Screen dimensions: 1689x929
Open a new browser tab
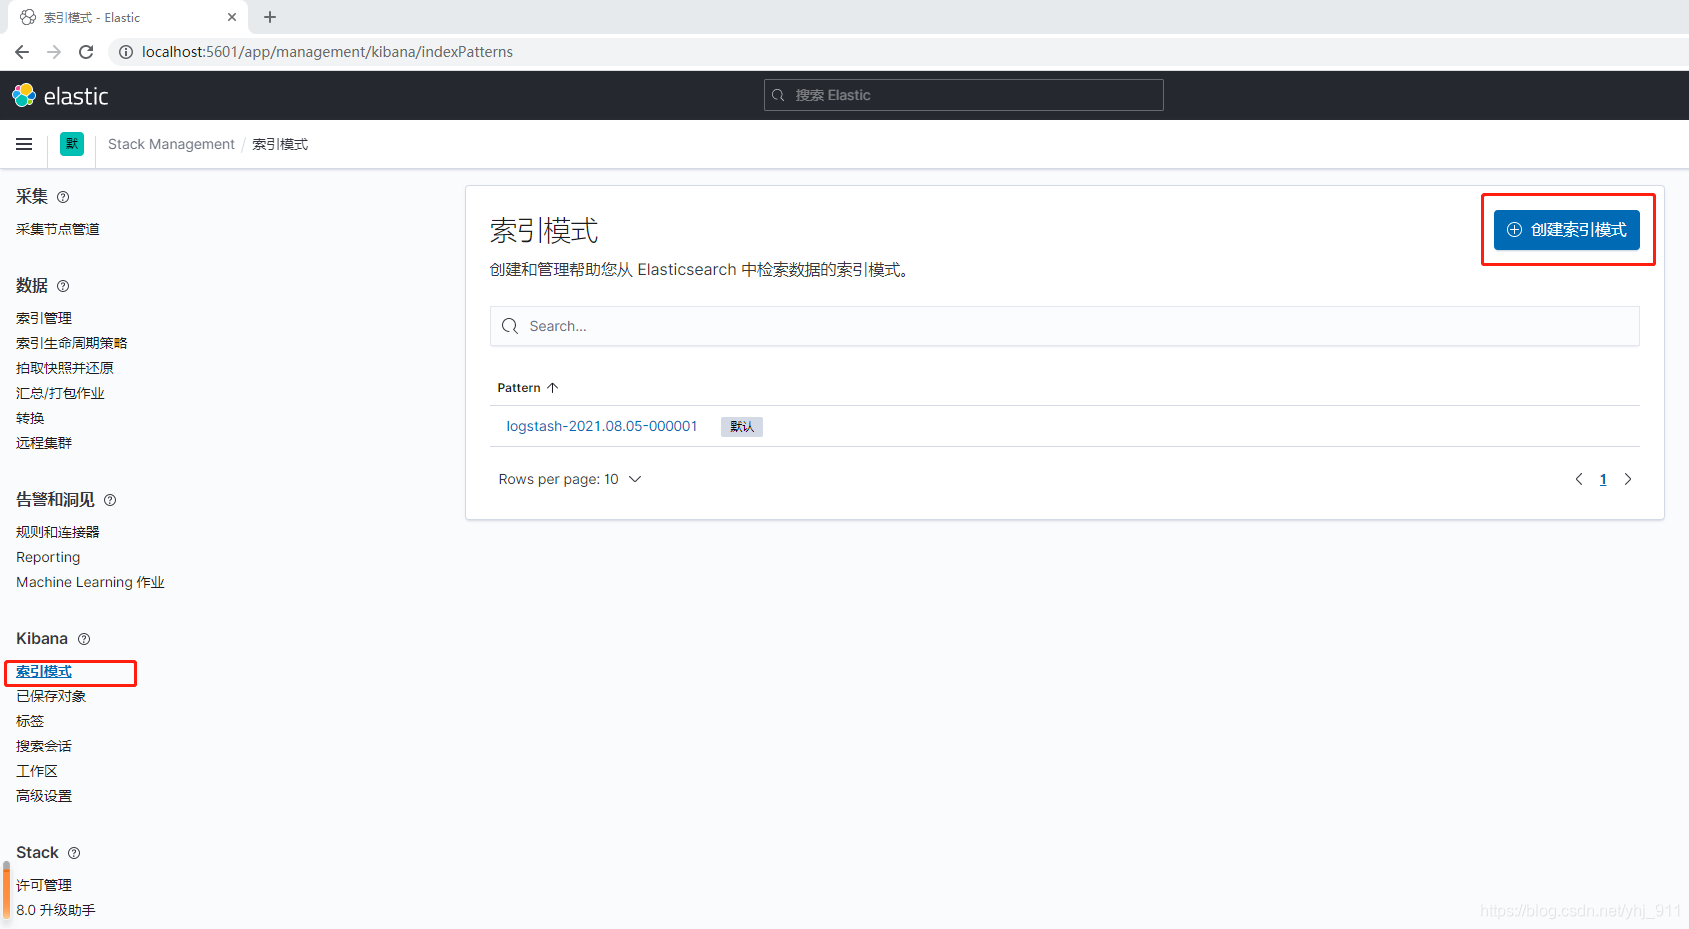click(x=270, y=17)
